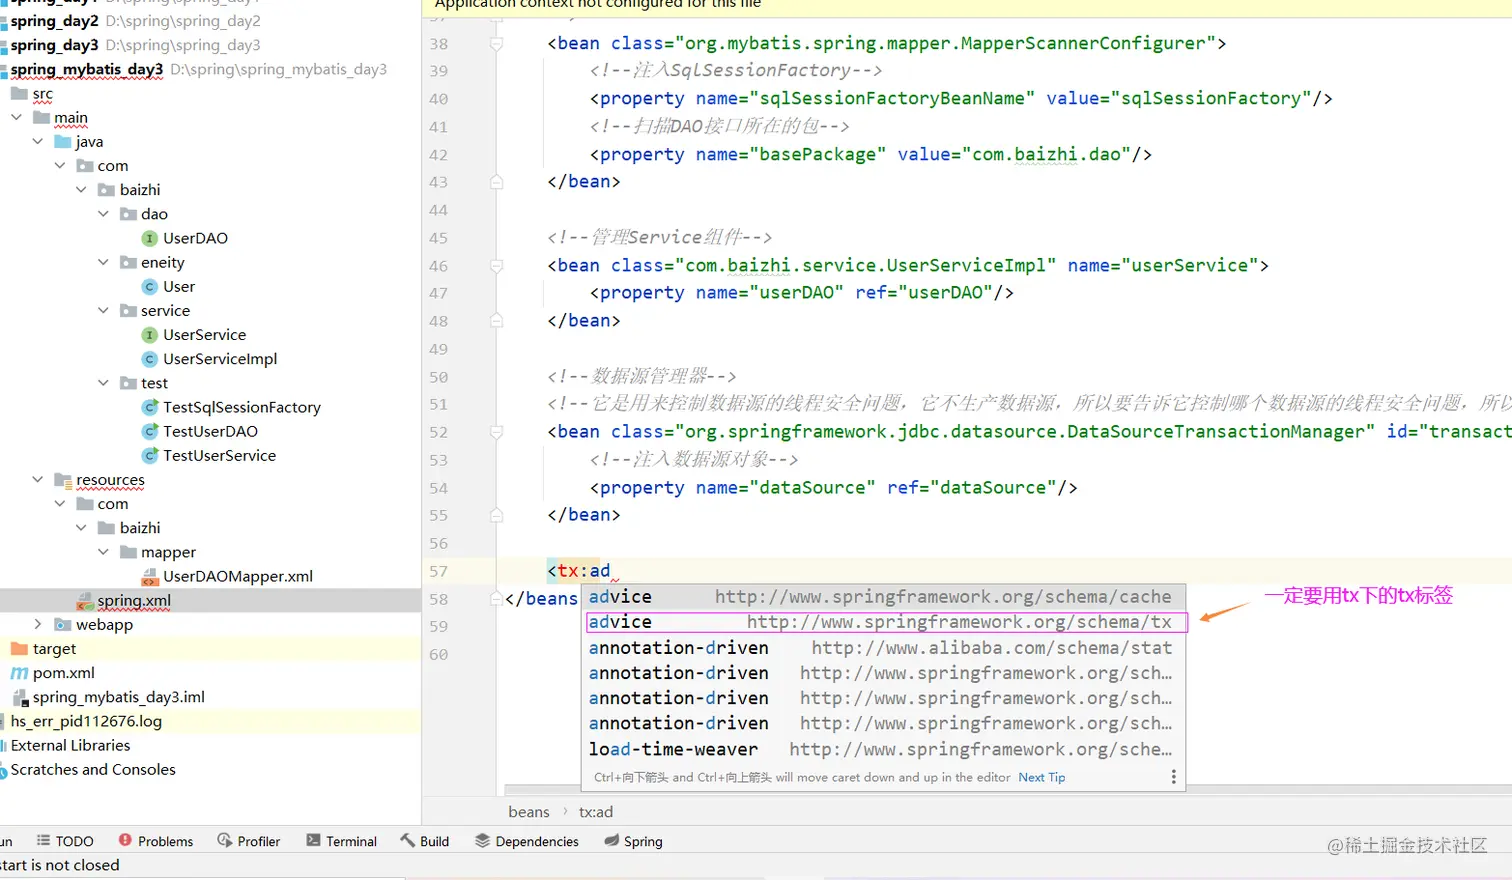Image resolution: width=1512 pixels, height=880 pixels.
Task: Collapse the dao package
Action: [x=103, y=214]
